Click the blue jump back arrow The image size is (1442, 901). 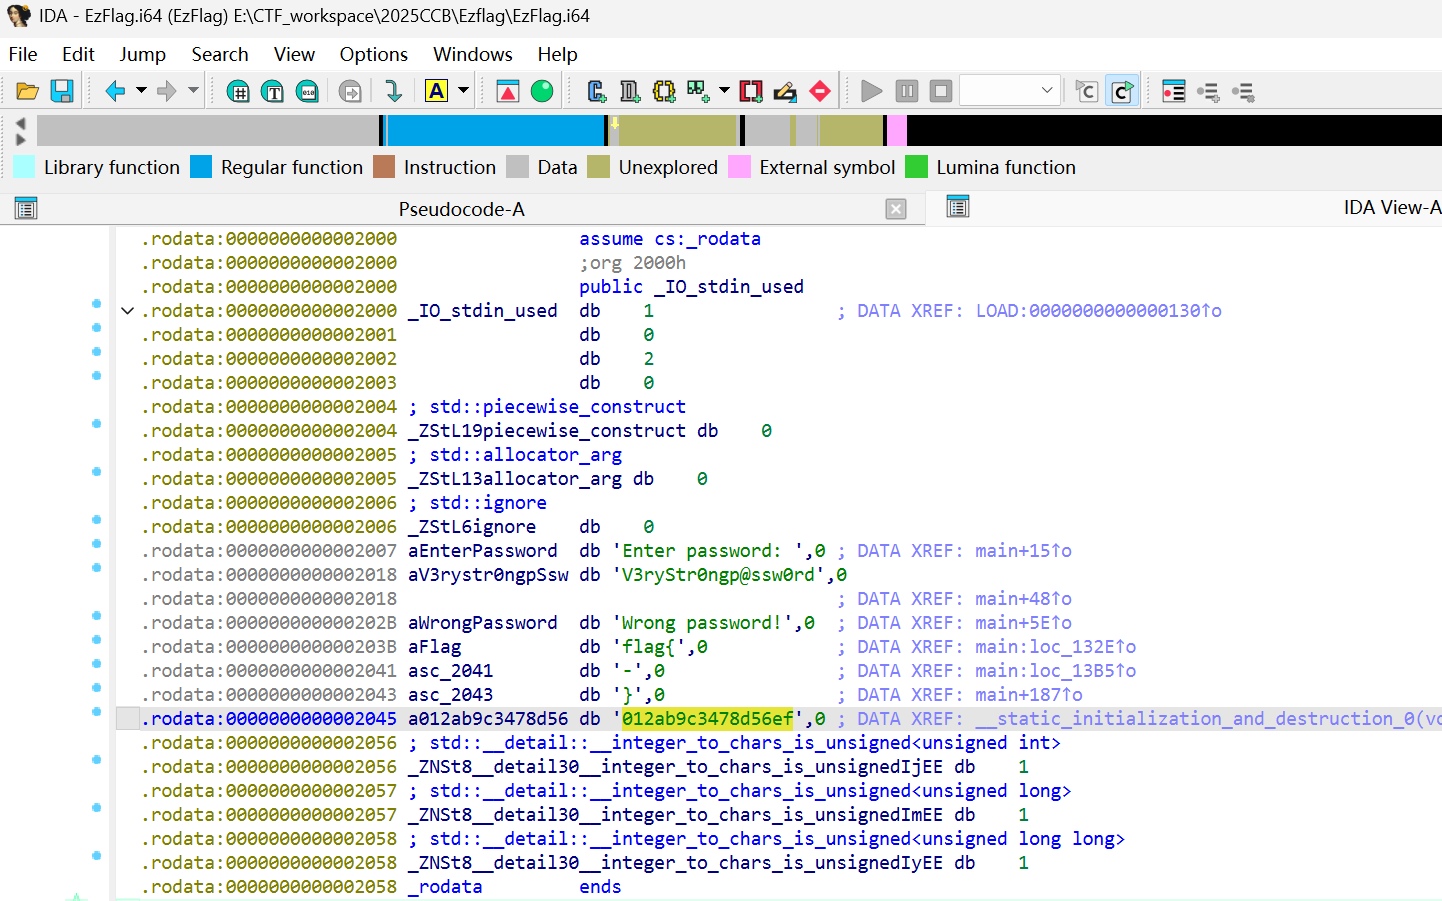pyautogui.click(x=115, y=92)
